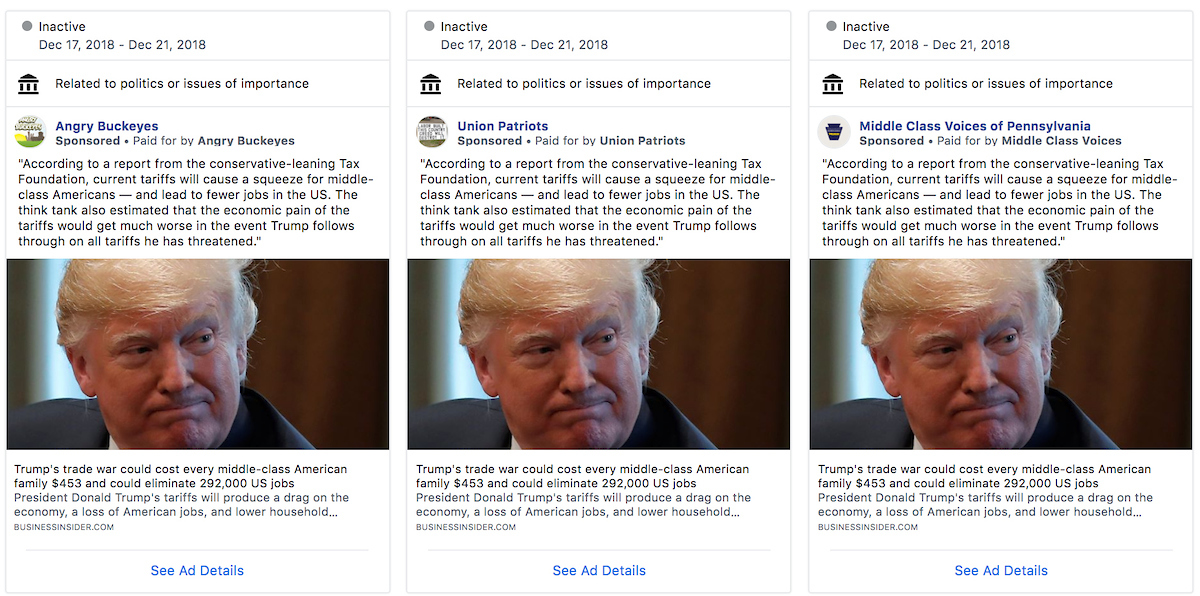Click the Angry Buckeyes profile avatar icon
The image size is (1200, 596).
(30, 133)
